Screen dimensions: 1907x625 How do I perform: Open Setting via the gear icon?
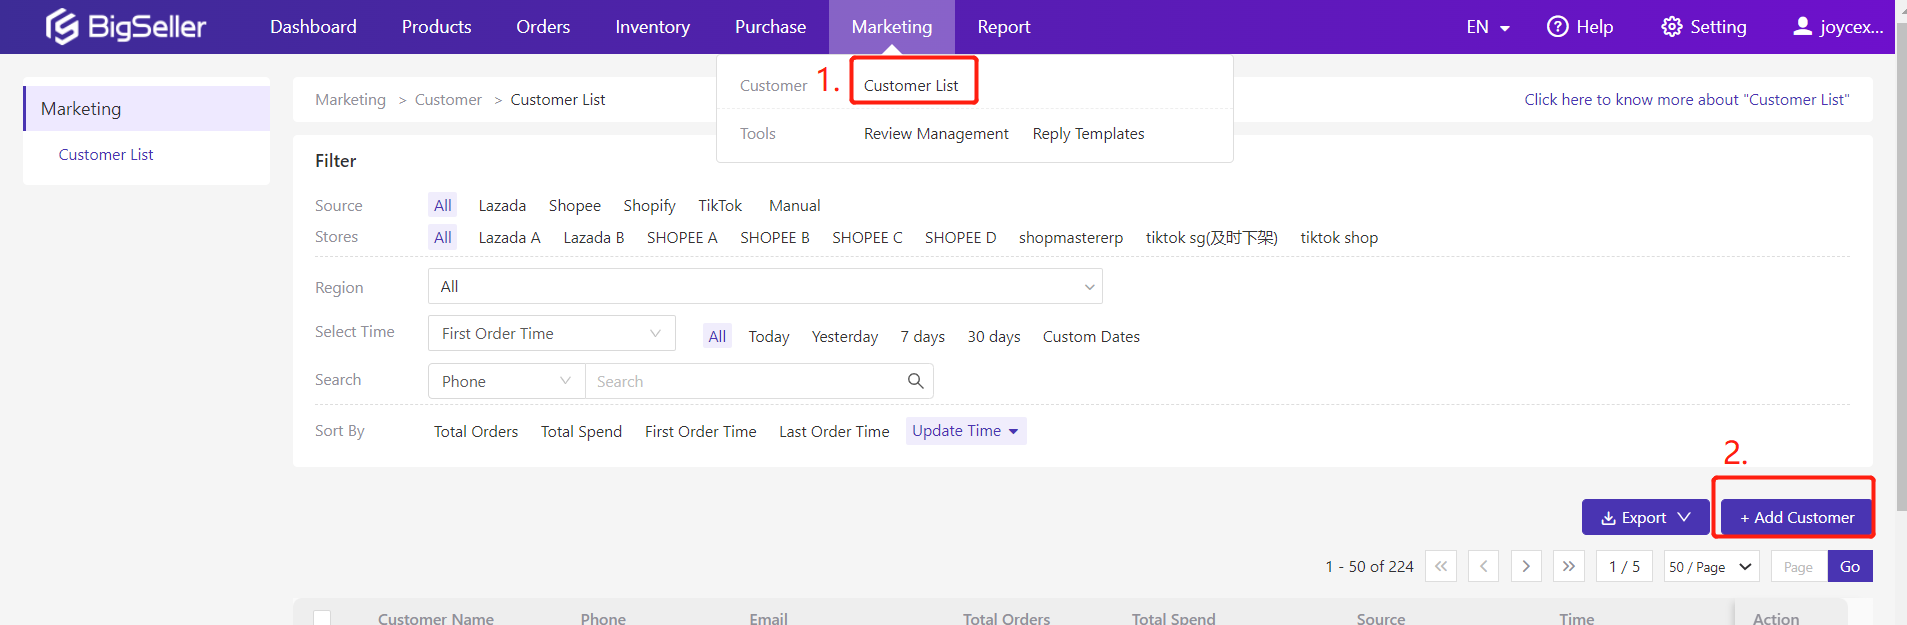[1671, 27]
